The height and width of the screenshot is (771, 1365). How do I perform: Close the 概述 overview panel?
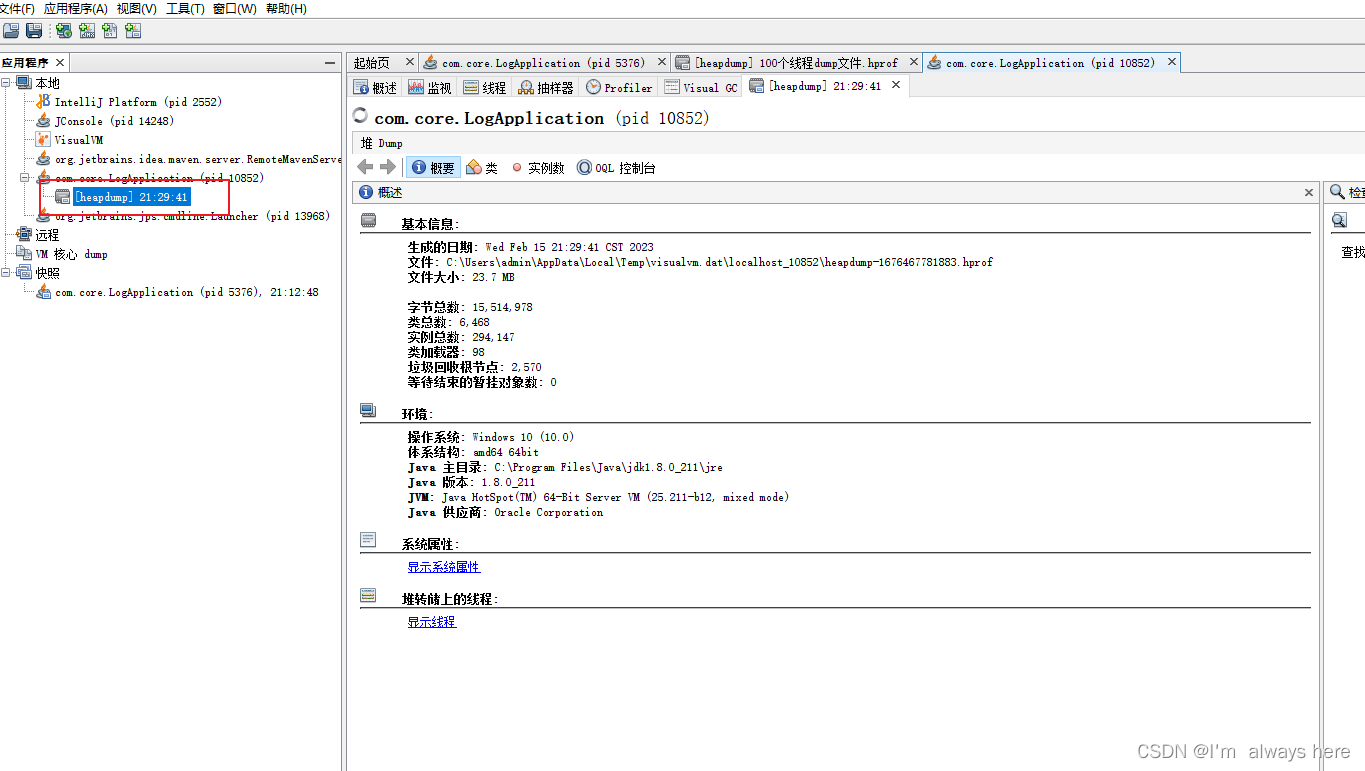(1309, 192)
